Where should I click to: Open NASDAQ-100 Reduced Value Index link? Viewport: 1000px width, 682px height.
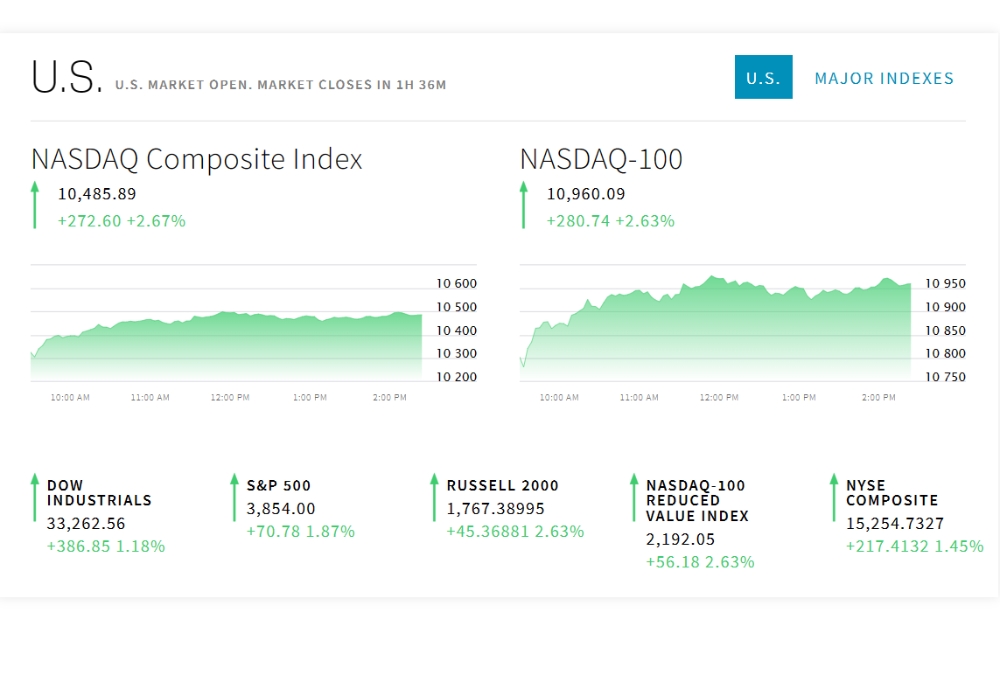pyautogui.click(x=696, y=500)
